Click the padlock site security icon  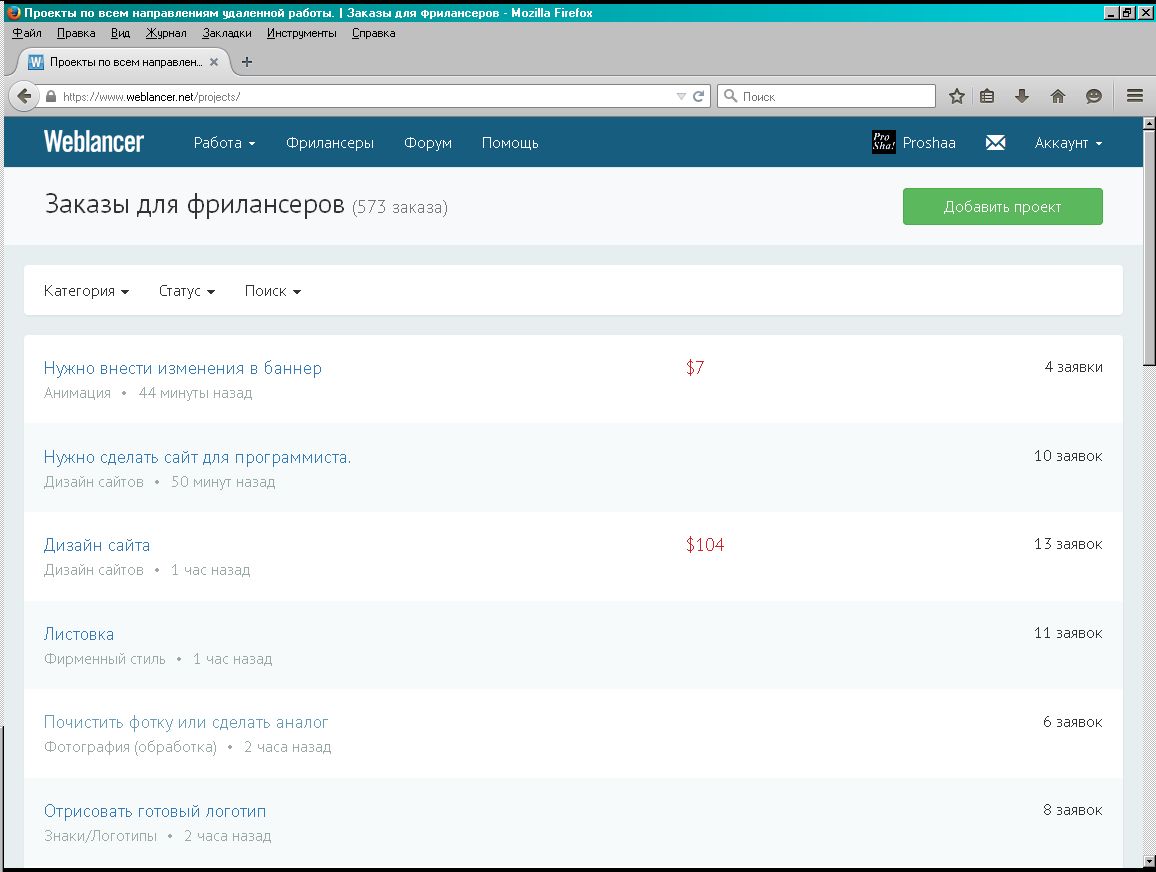tap(51, 97)
